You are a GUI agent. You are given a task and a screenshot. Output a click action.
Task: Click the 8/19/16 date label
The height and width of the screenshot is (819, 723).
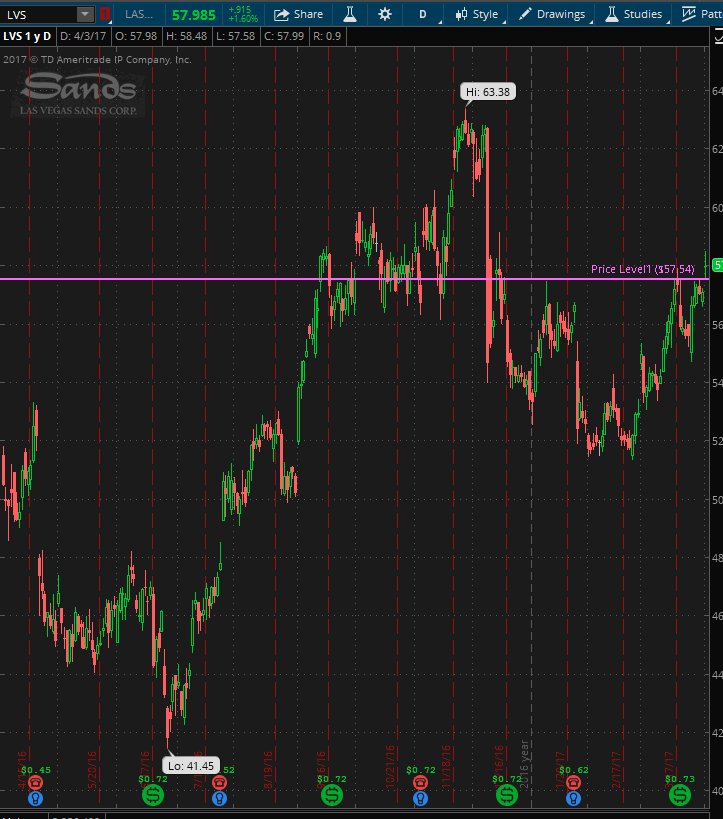point(268,770)
